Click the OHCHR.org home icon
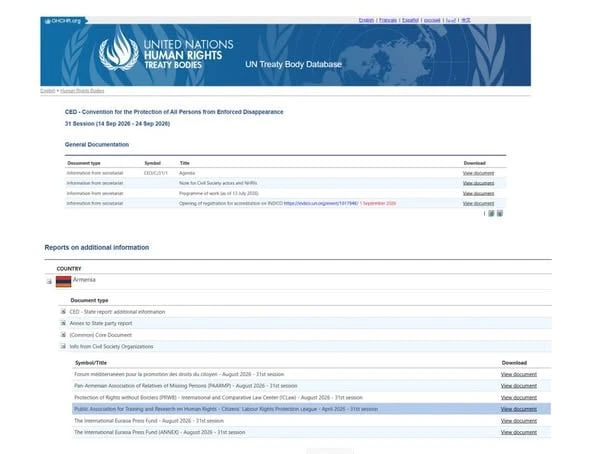 (47, 21)
